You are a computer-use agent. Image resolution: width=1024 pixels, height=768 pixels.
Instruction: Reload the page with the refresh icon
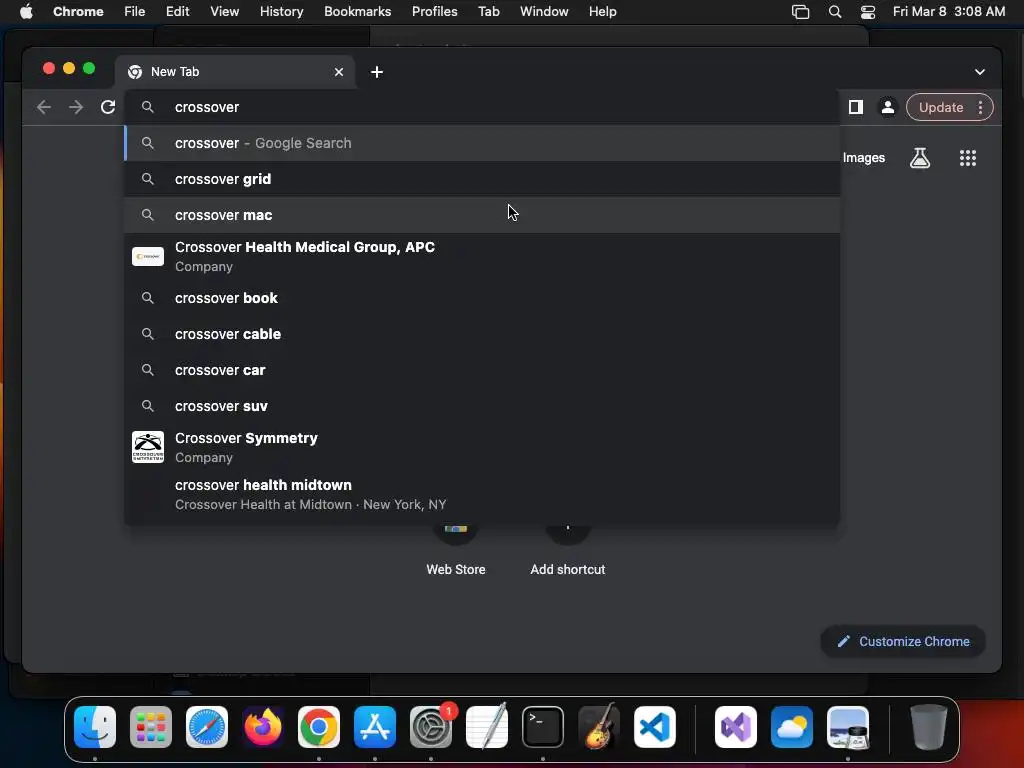(108, 107)
